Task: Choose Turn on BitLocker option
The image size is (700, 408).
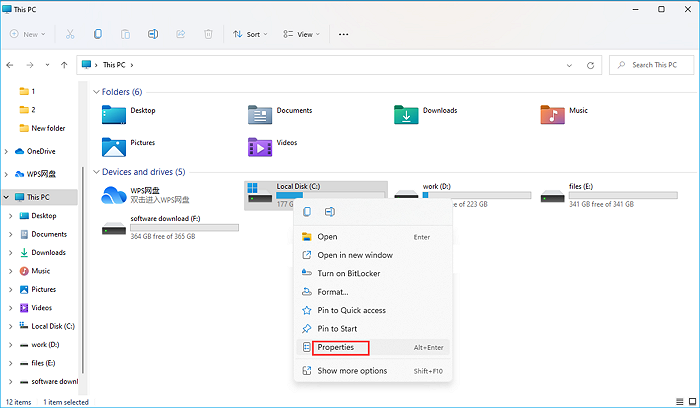Action: click(348, 273)
